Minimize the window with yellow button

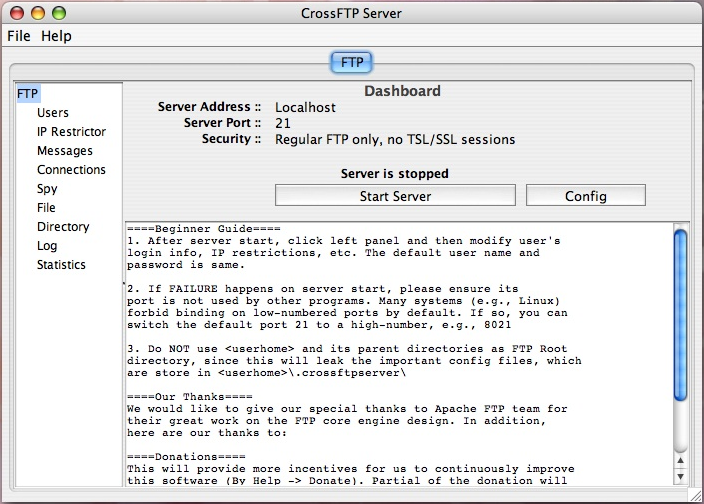tap(38, 13)
